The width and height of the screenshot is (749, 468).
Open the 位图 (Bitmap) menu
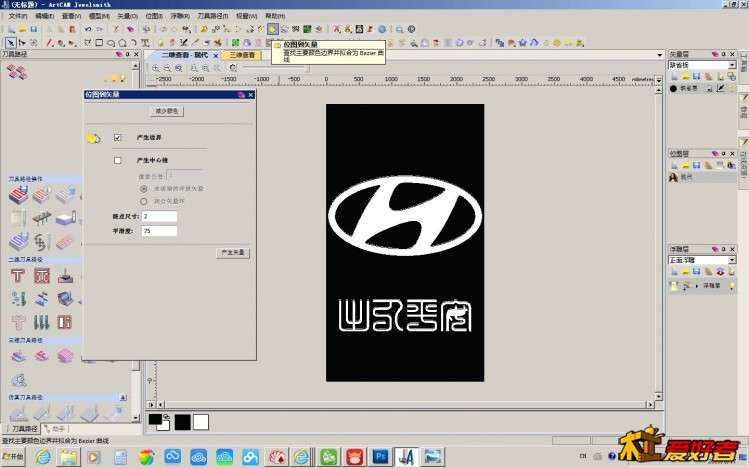pos(154,16)
